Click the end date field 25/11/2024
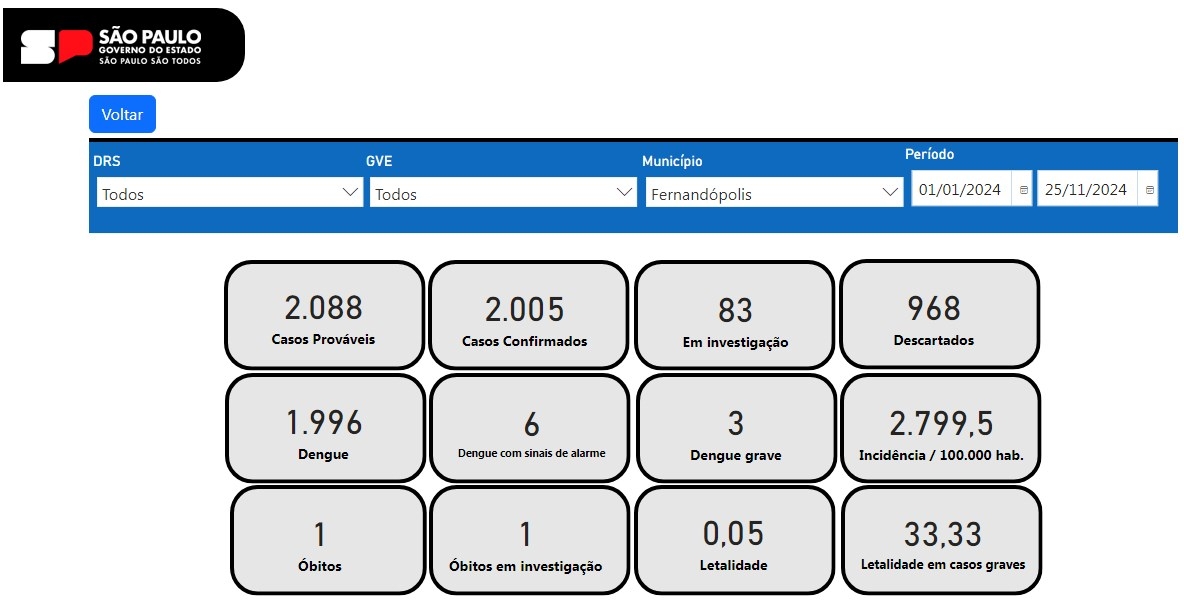 (1086, 190)
